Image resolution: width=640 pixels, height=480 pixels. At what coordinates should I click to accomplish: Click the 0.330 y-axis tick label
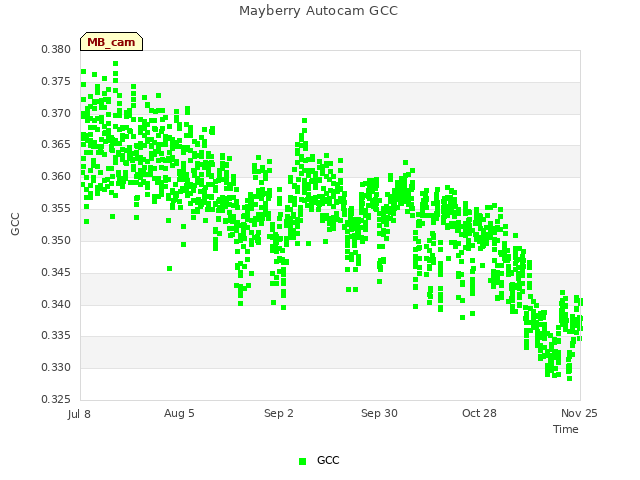(x=56, y=367)
